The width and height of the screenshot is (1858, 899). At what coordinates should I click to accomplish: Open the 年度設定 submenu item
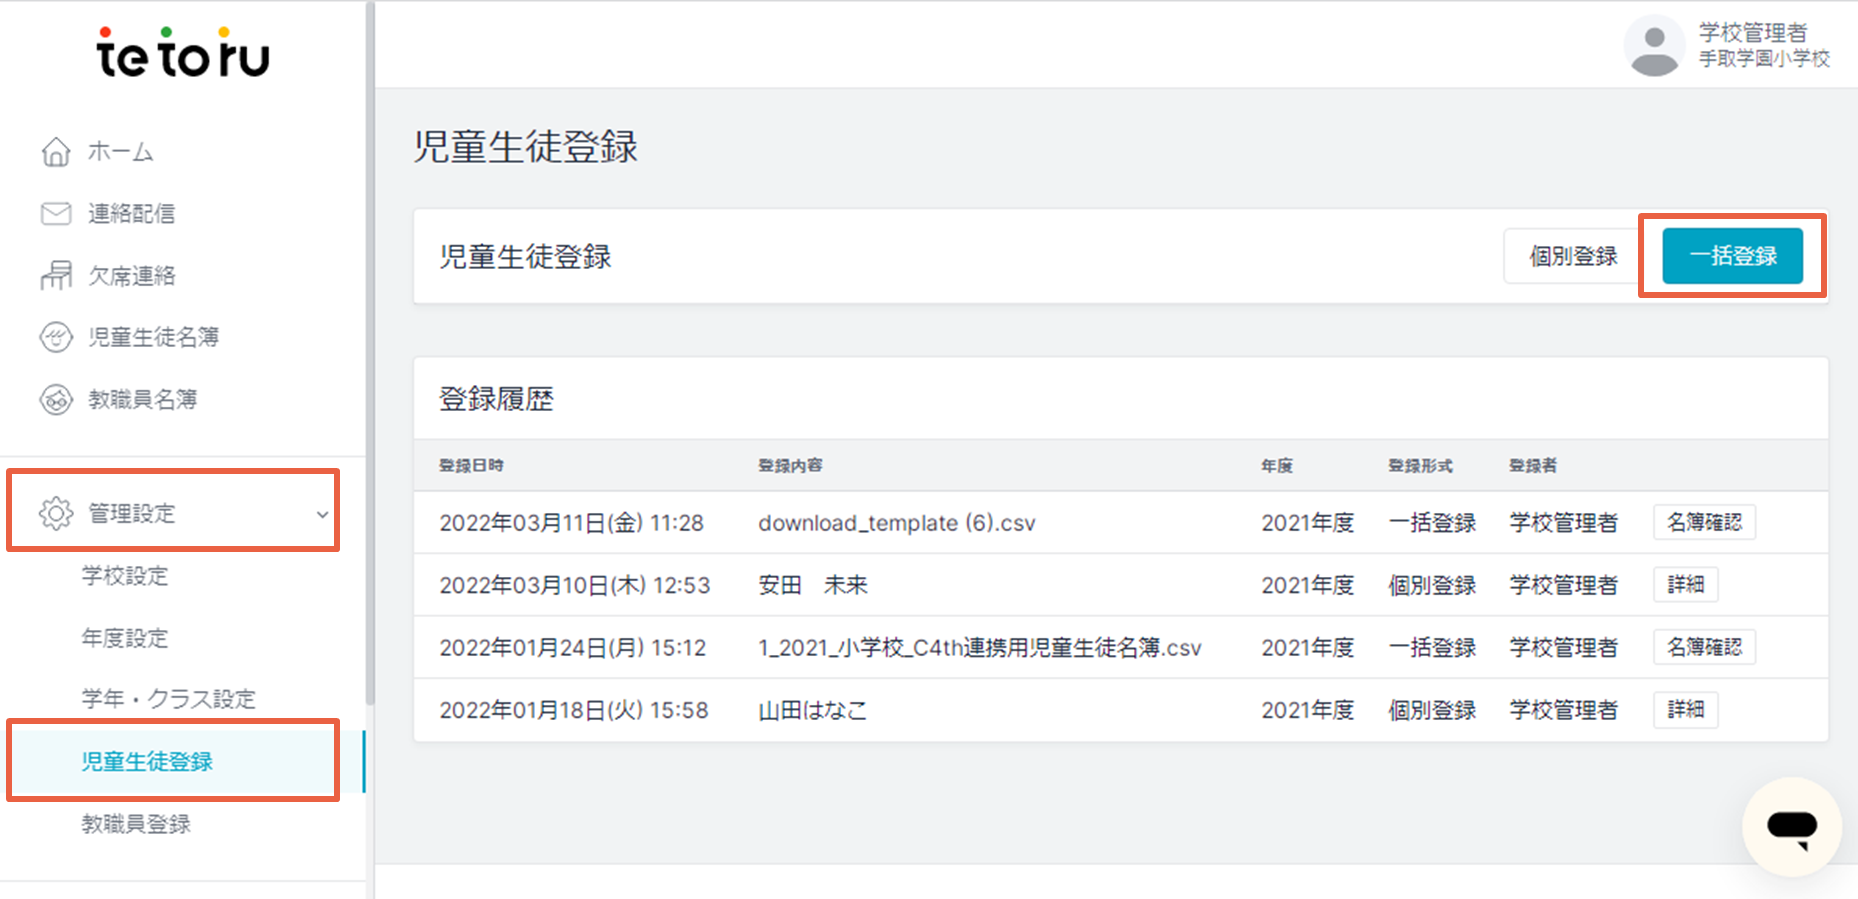point(125,638)
